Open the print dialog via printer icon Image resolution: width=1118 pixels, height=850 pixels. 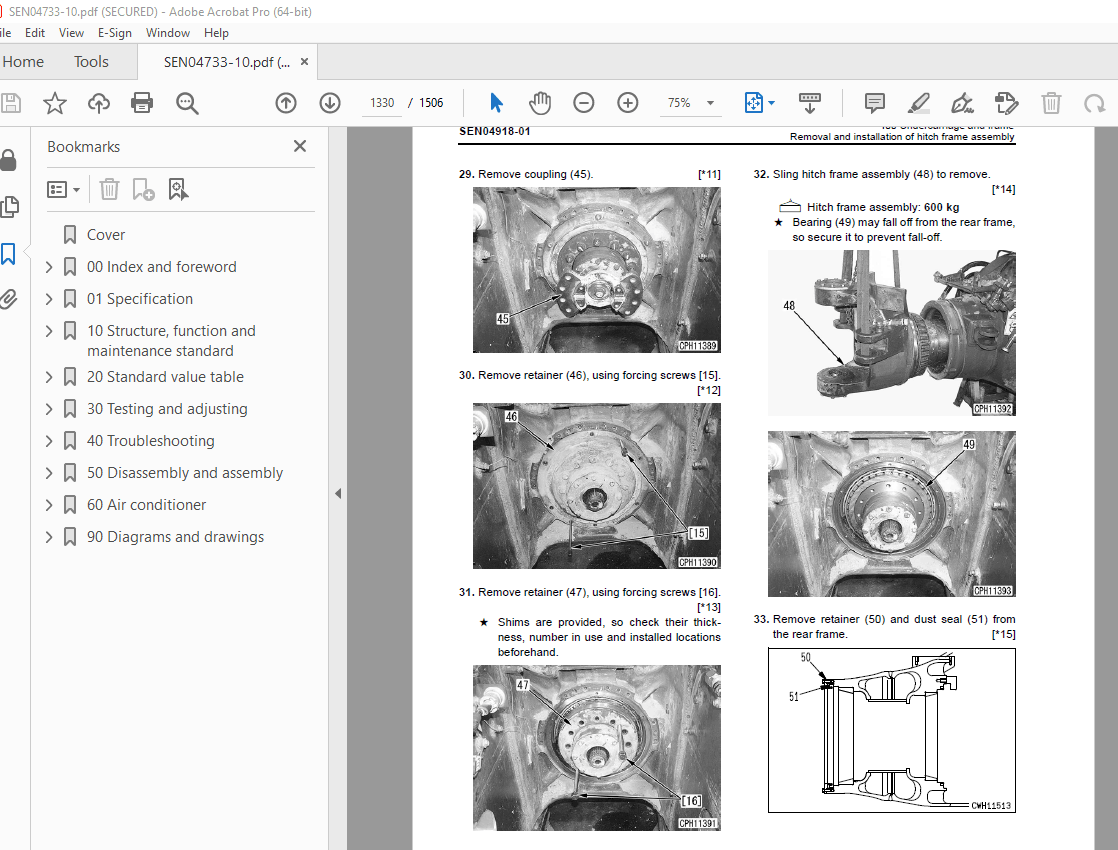pos(141,103)
